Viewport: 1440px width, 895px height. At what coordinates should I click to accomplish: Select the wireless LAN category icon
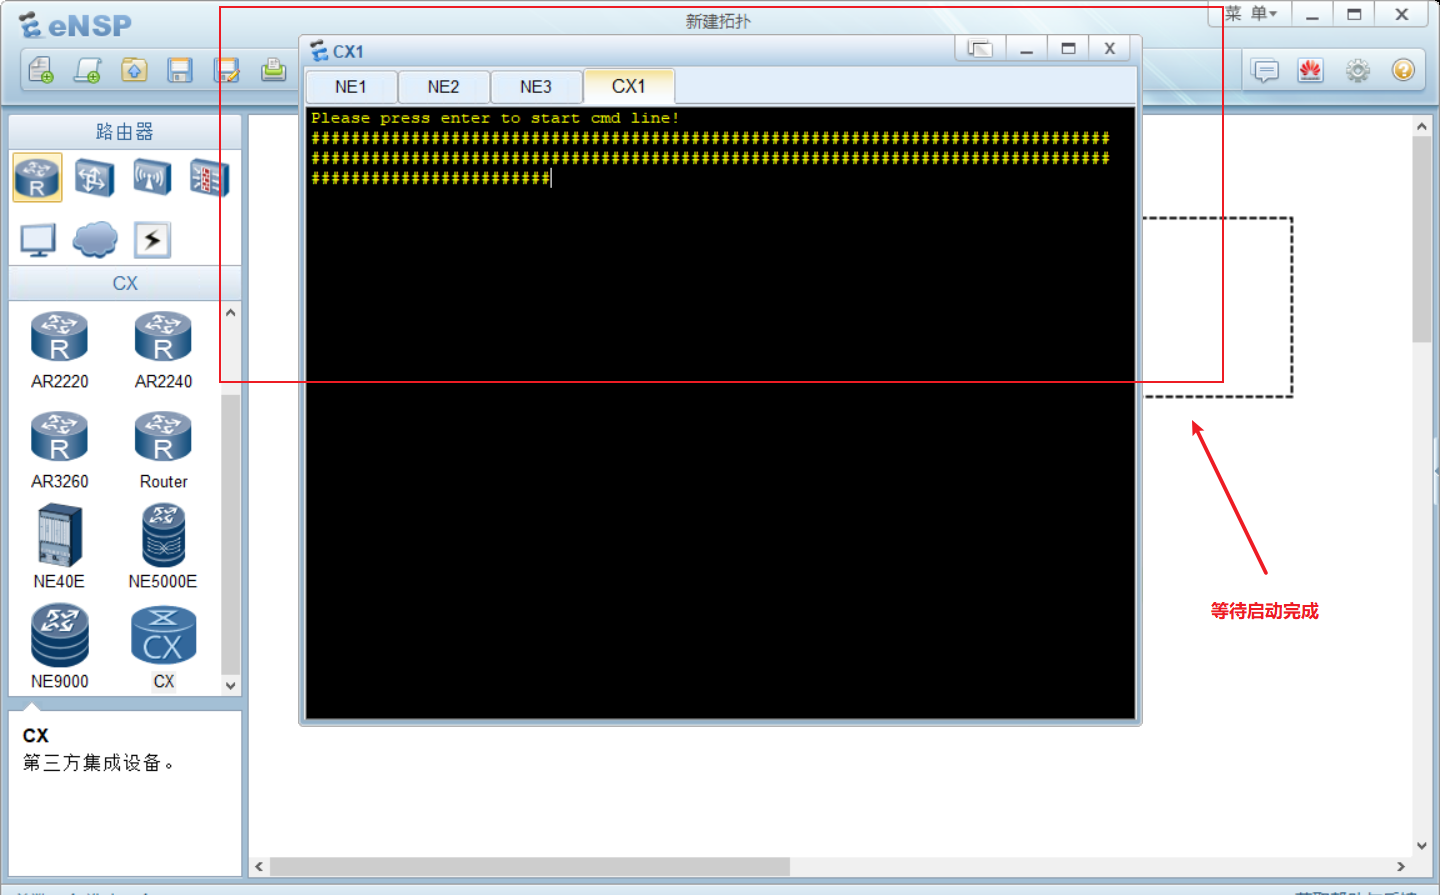[152, 178]
